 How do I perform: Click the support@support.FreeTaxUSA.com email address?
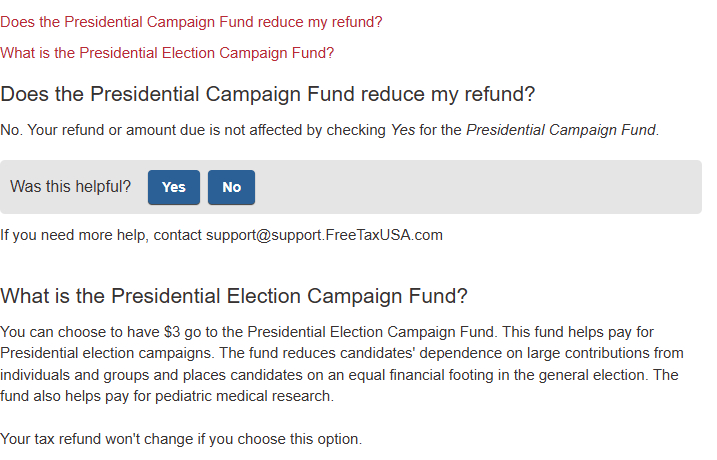click(x=324, y=236)
